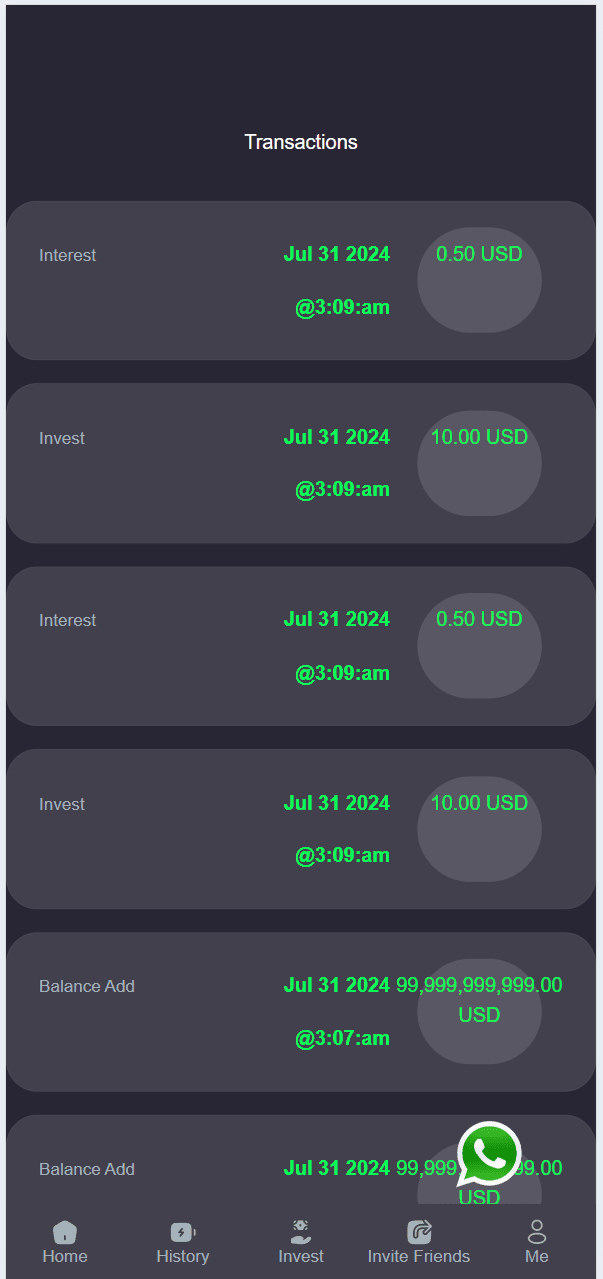This screenshot has height=1279, width=603.
Task: Tap the Home icon in bottom navigation
Action: click(65, 1232)
